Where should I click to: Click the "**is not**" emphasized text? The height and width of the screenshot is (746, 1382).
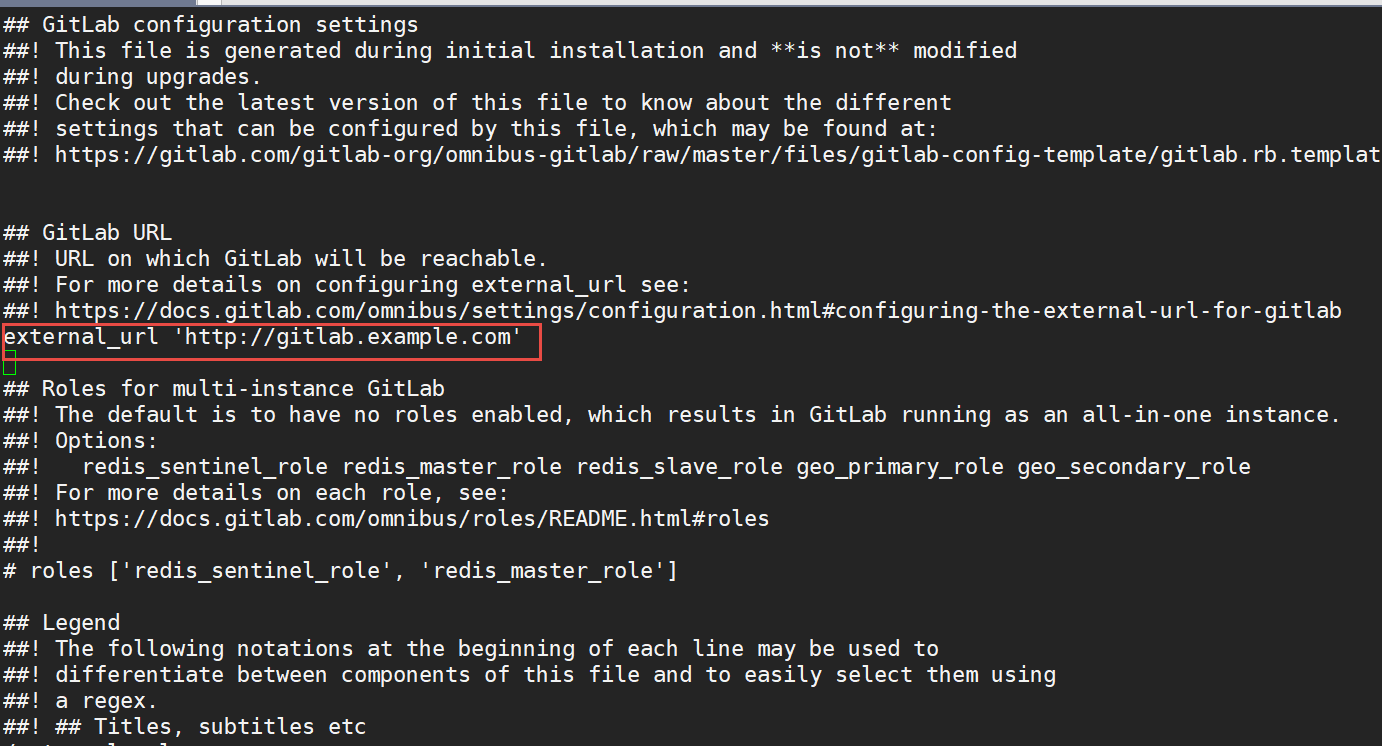pyautogui.click(x=835, y=51)
